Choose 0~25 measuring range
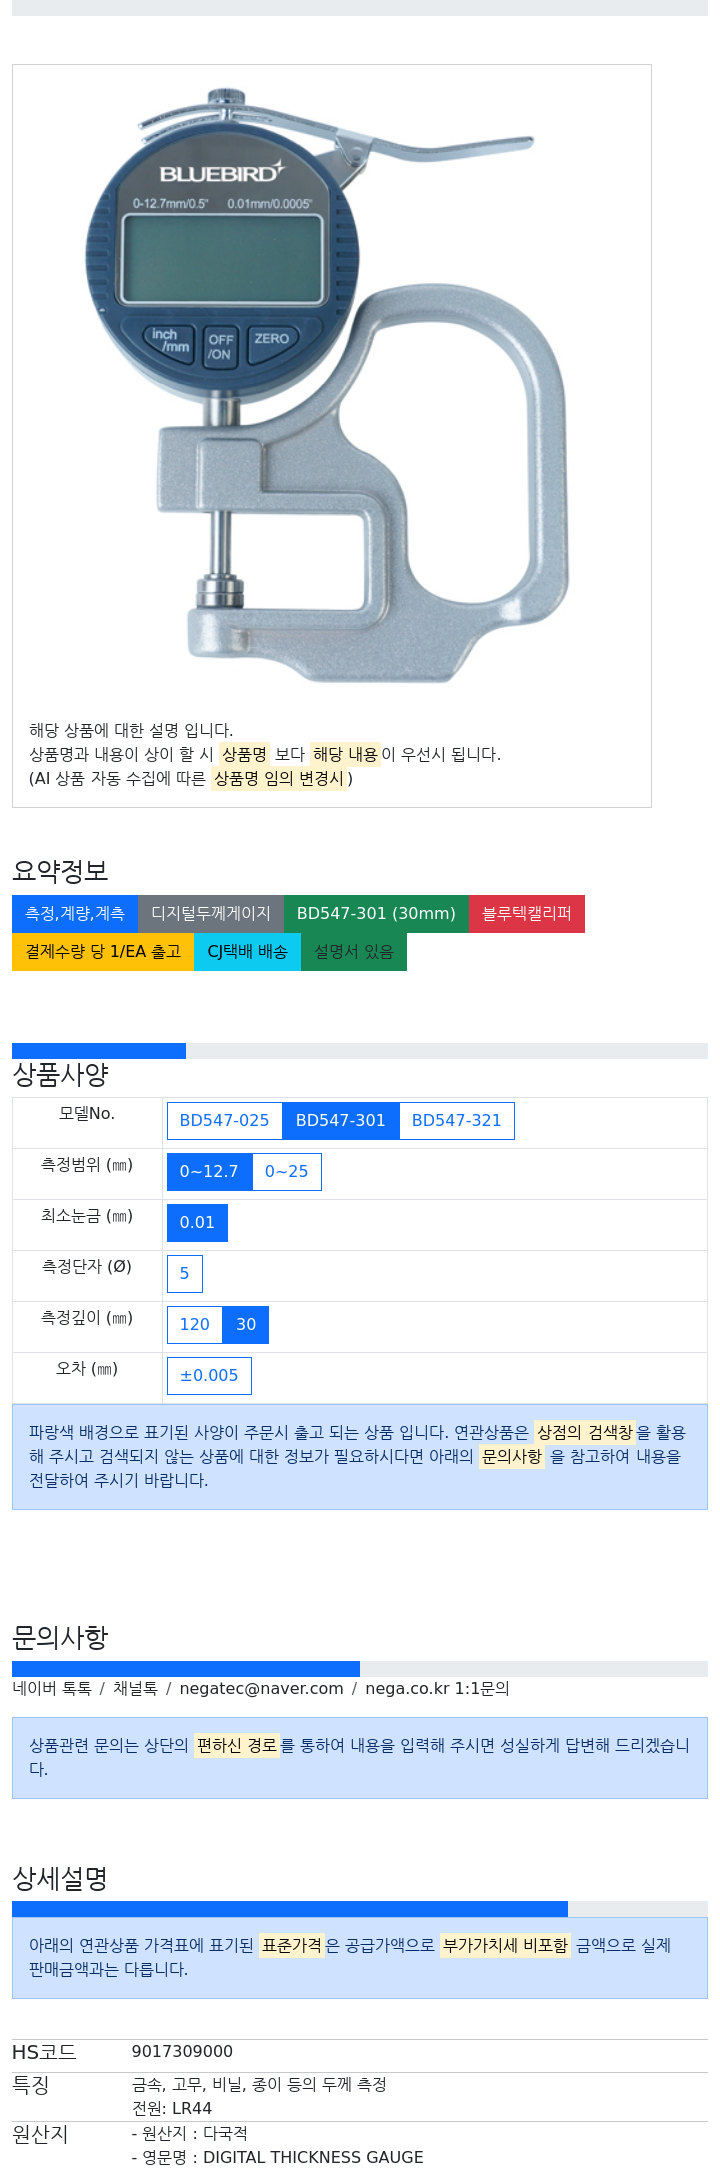Screen dimensions: 720x2170 pyautogui.click(x=286, y=1172)
